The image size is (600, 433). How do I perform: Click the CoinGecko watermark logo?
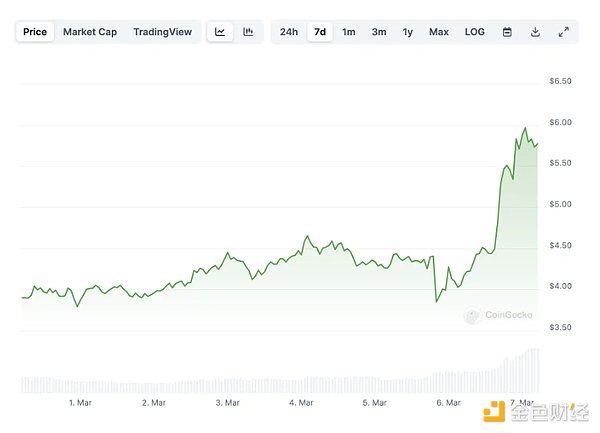(x=498, y=315)
